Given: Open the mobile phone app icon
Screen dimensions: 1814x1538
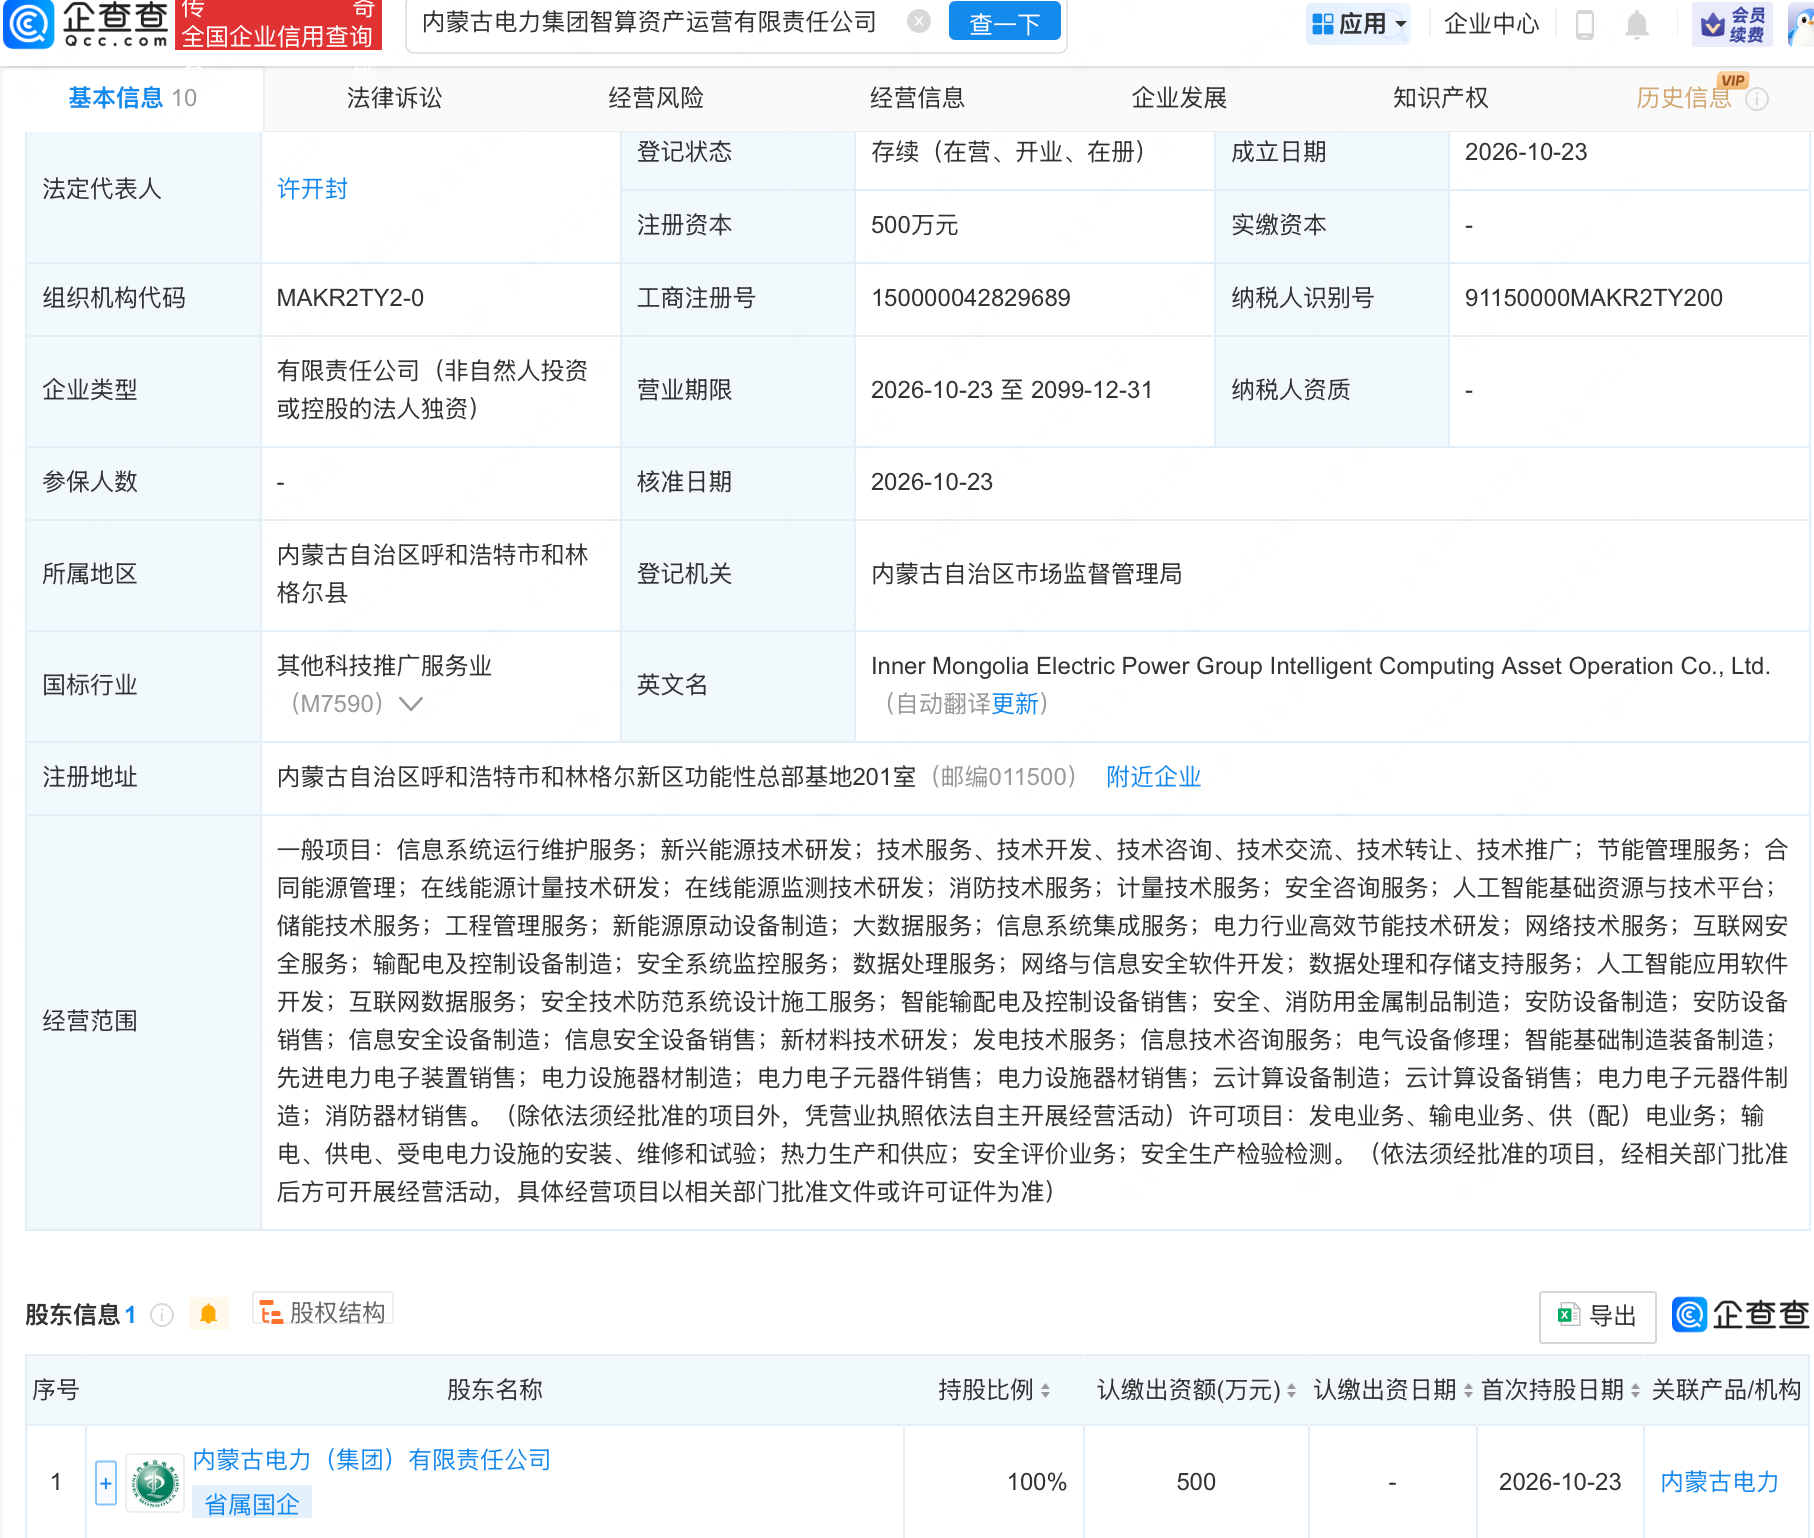Looking at the screenshot, I should (1585, 24).
